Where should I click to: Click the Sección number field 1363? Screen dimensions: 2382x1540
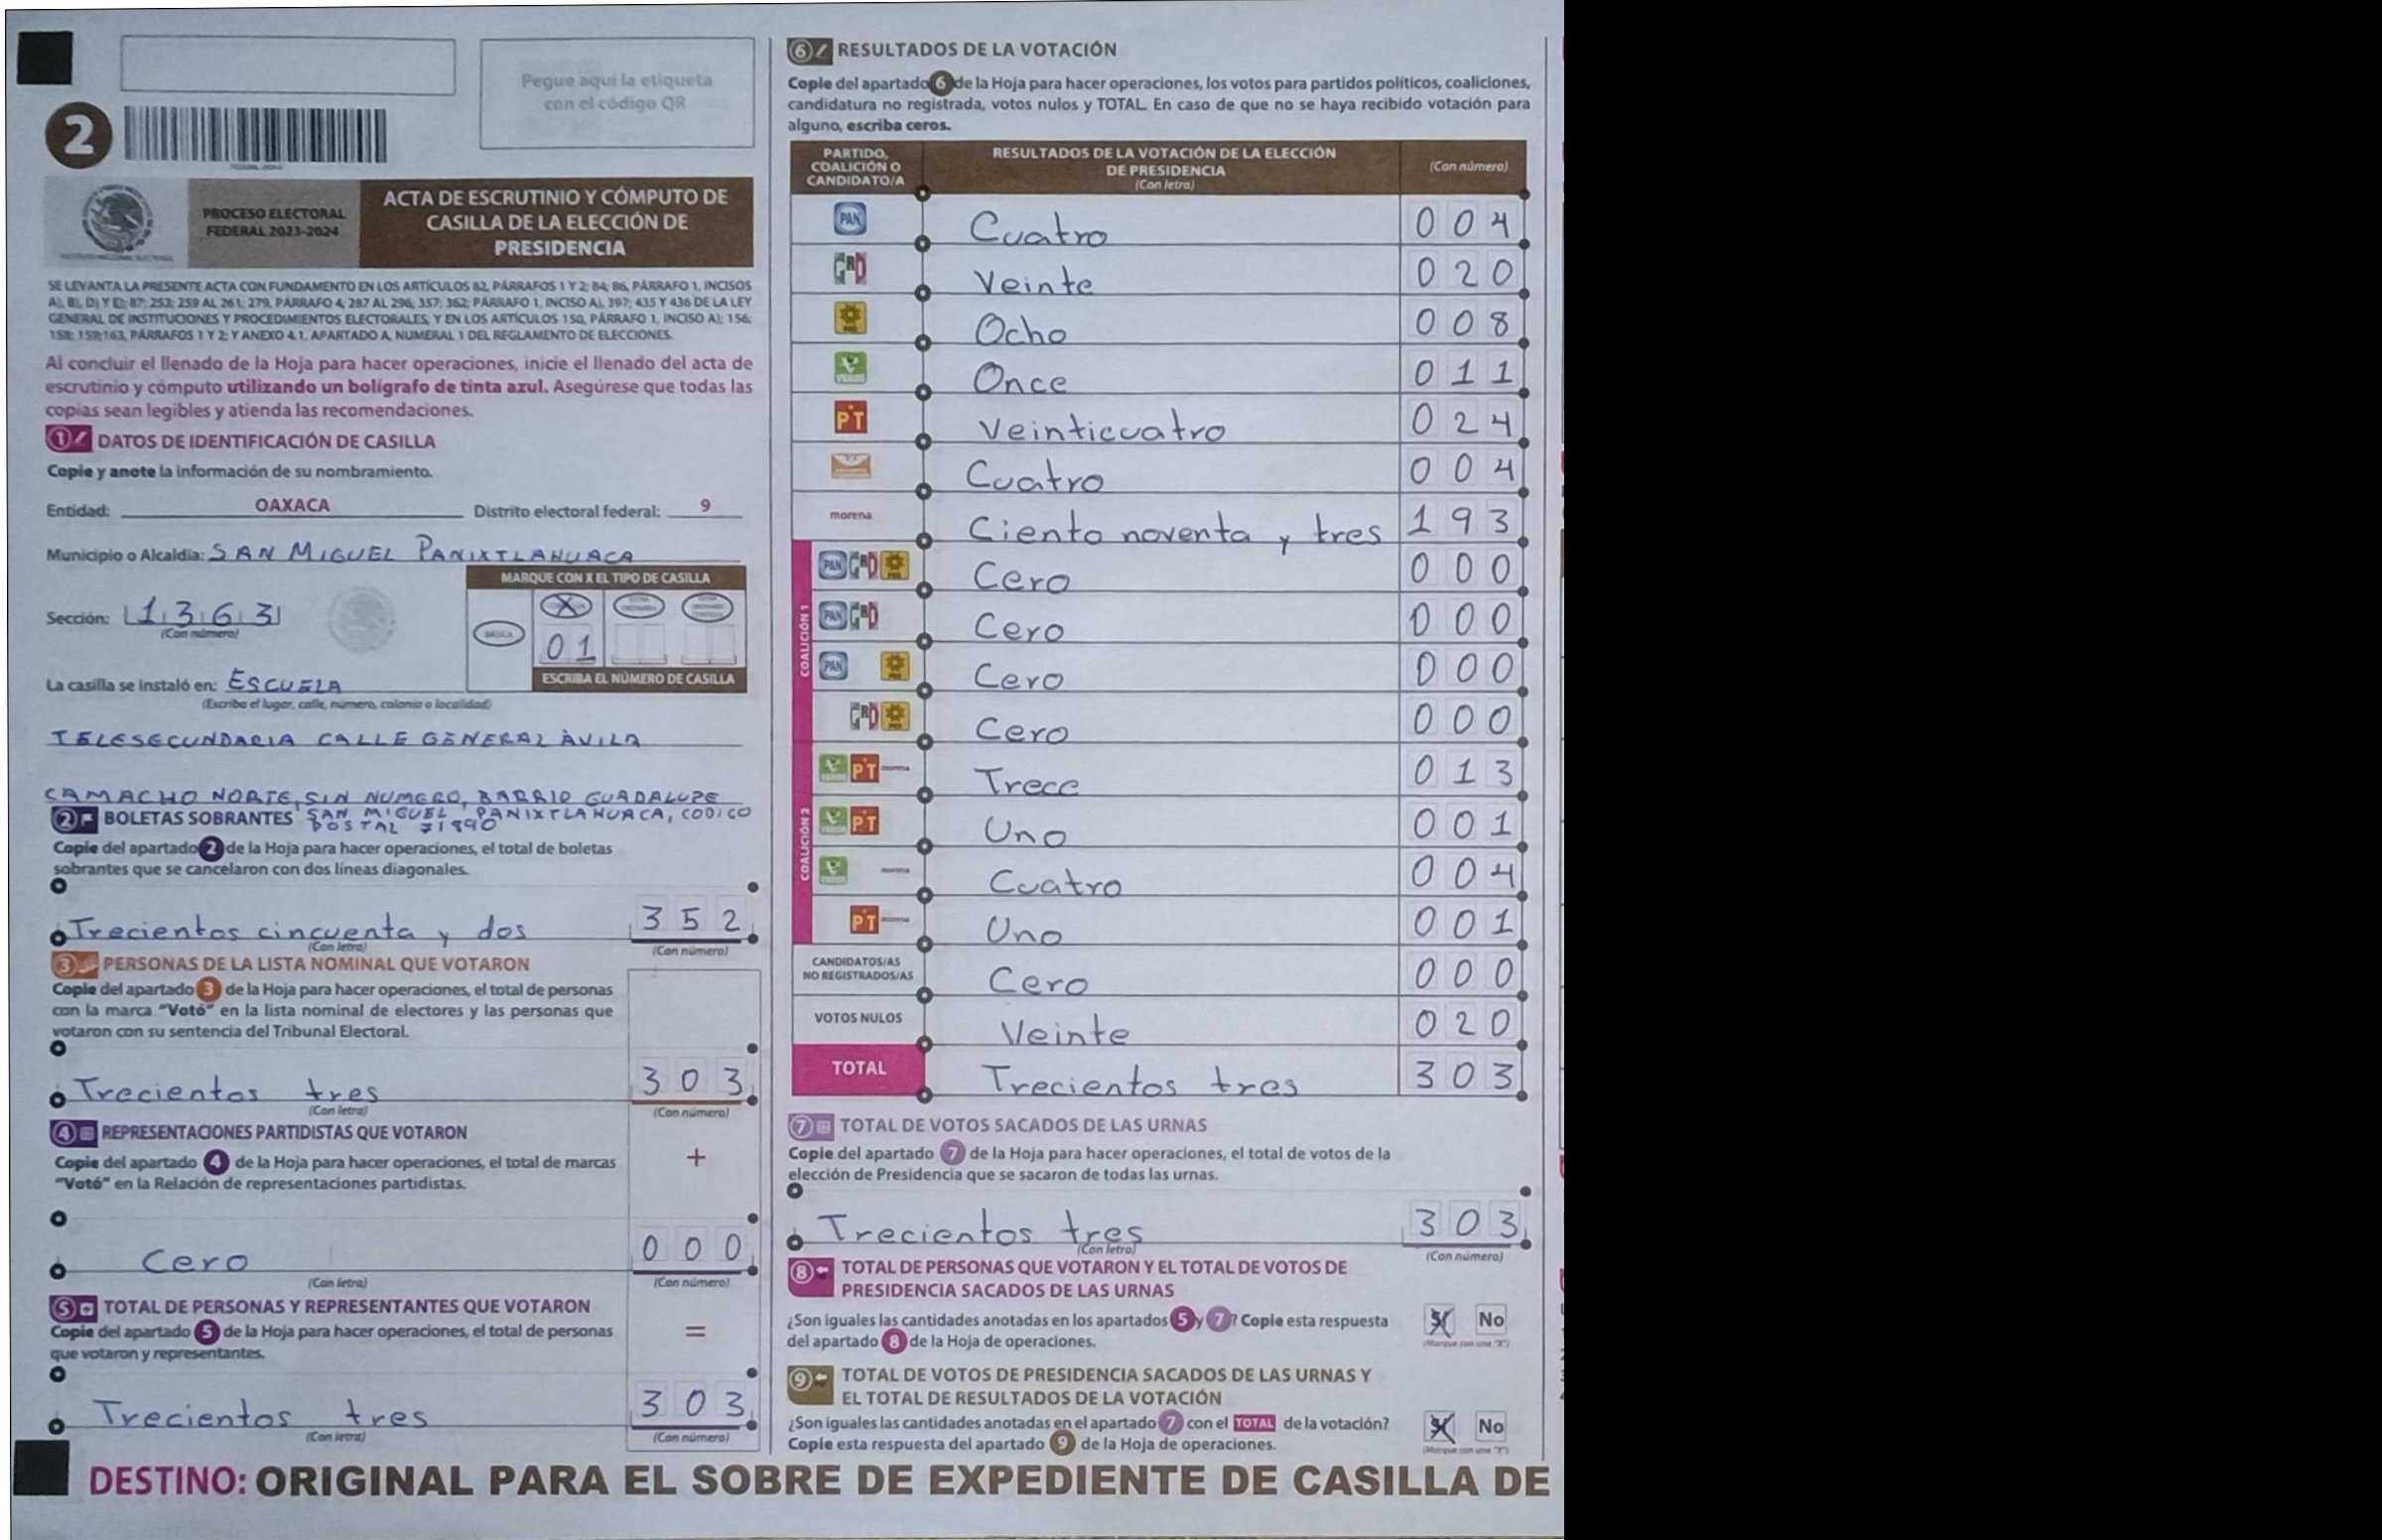[202, 613]
